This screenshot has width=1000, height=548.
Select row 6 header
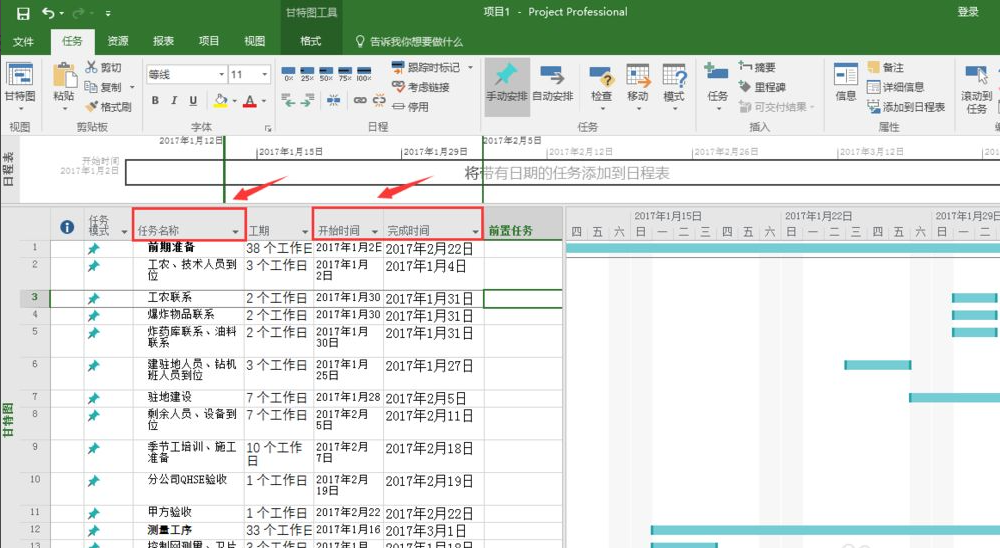pyautogui.click(x=34, y=373)
